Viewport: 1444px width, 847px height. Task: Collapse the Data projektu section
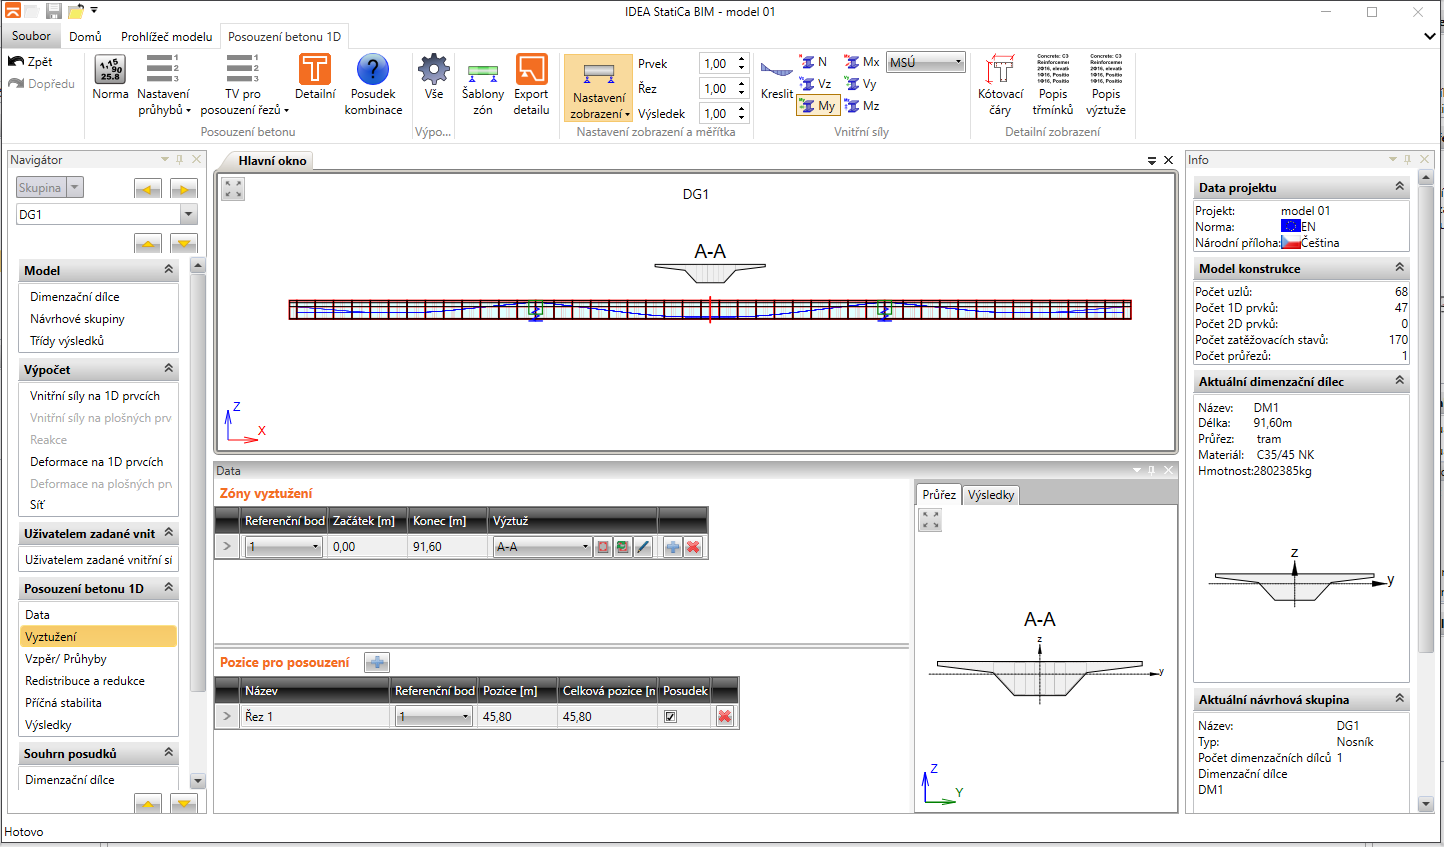tap(1399, 187)
